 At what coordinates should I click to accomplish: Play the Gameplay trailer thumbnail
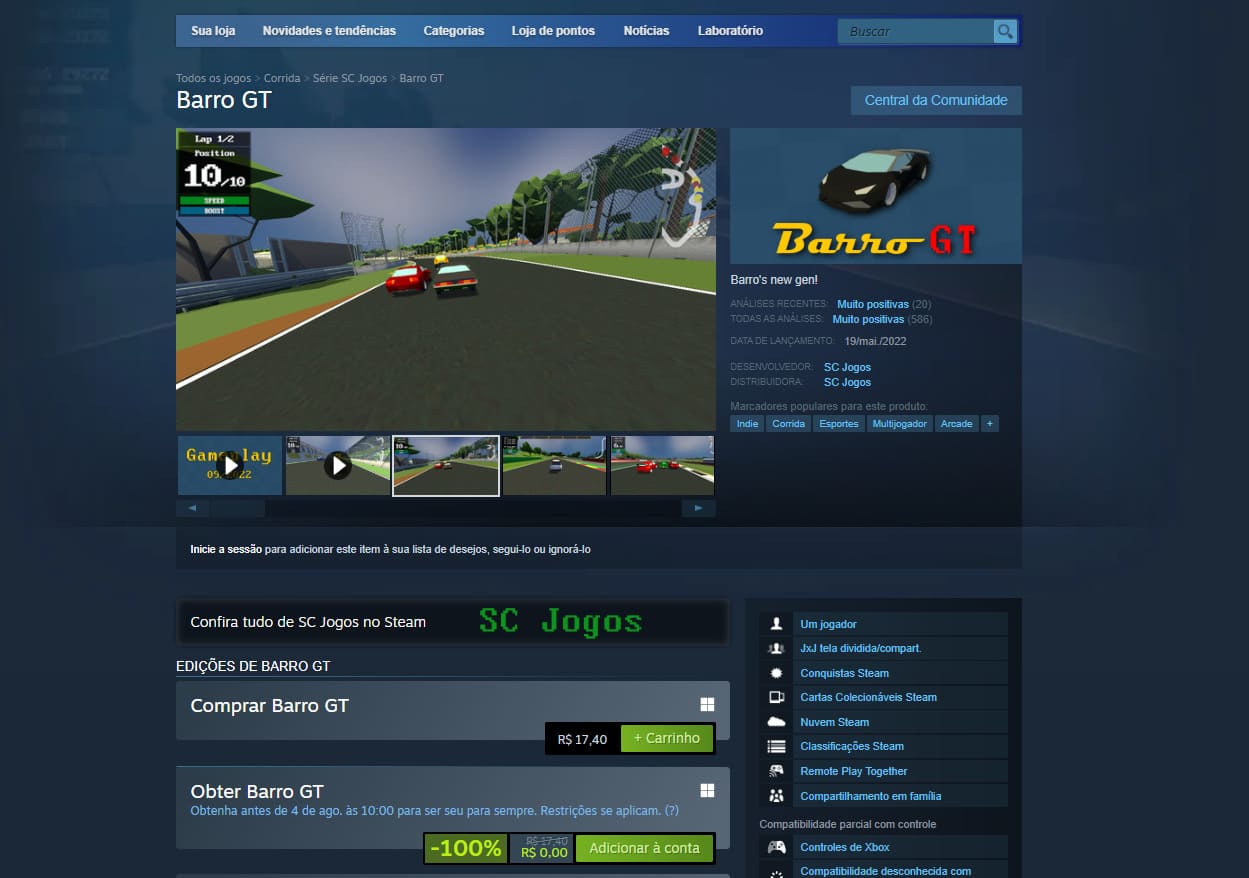tap(230, 465)
